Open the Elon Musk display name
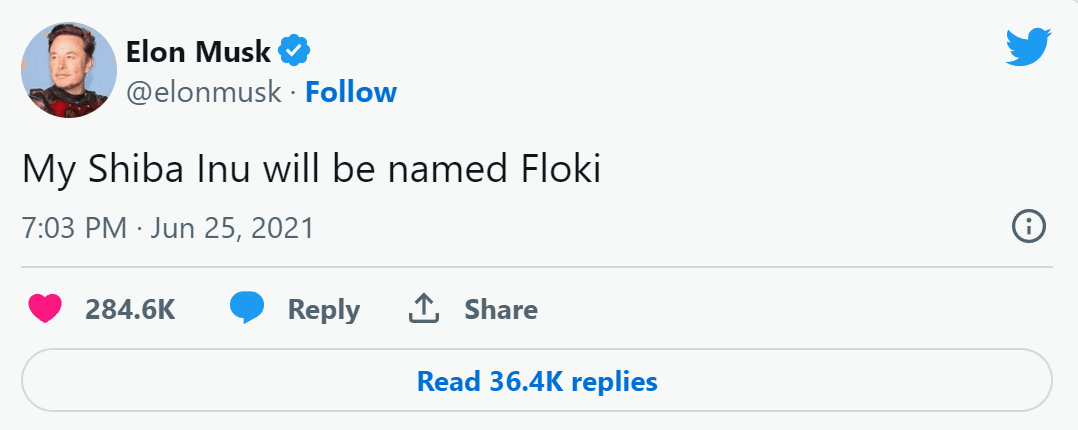This screenshot has height=430, width=1078. click(x=199, y=49)
